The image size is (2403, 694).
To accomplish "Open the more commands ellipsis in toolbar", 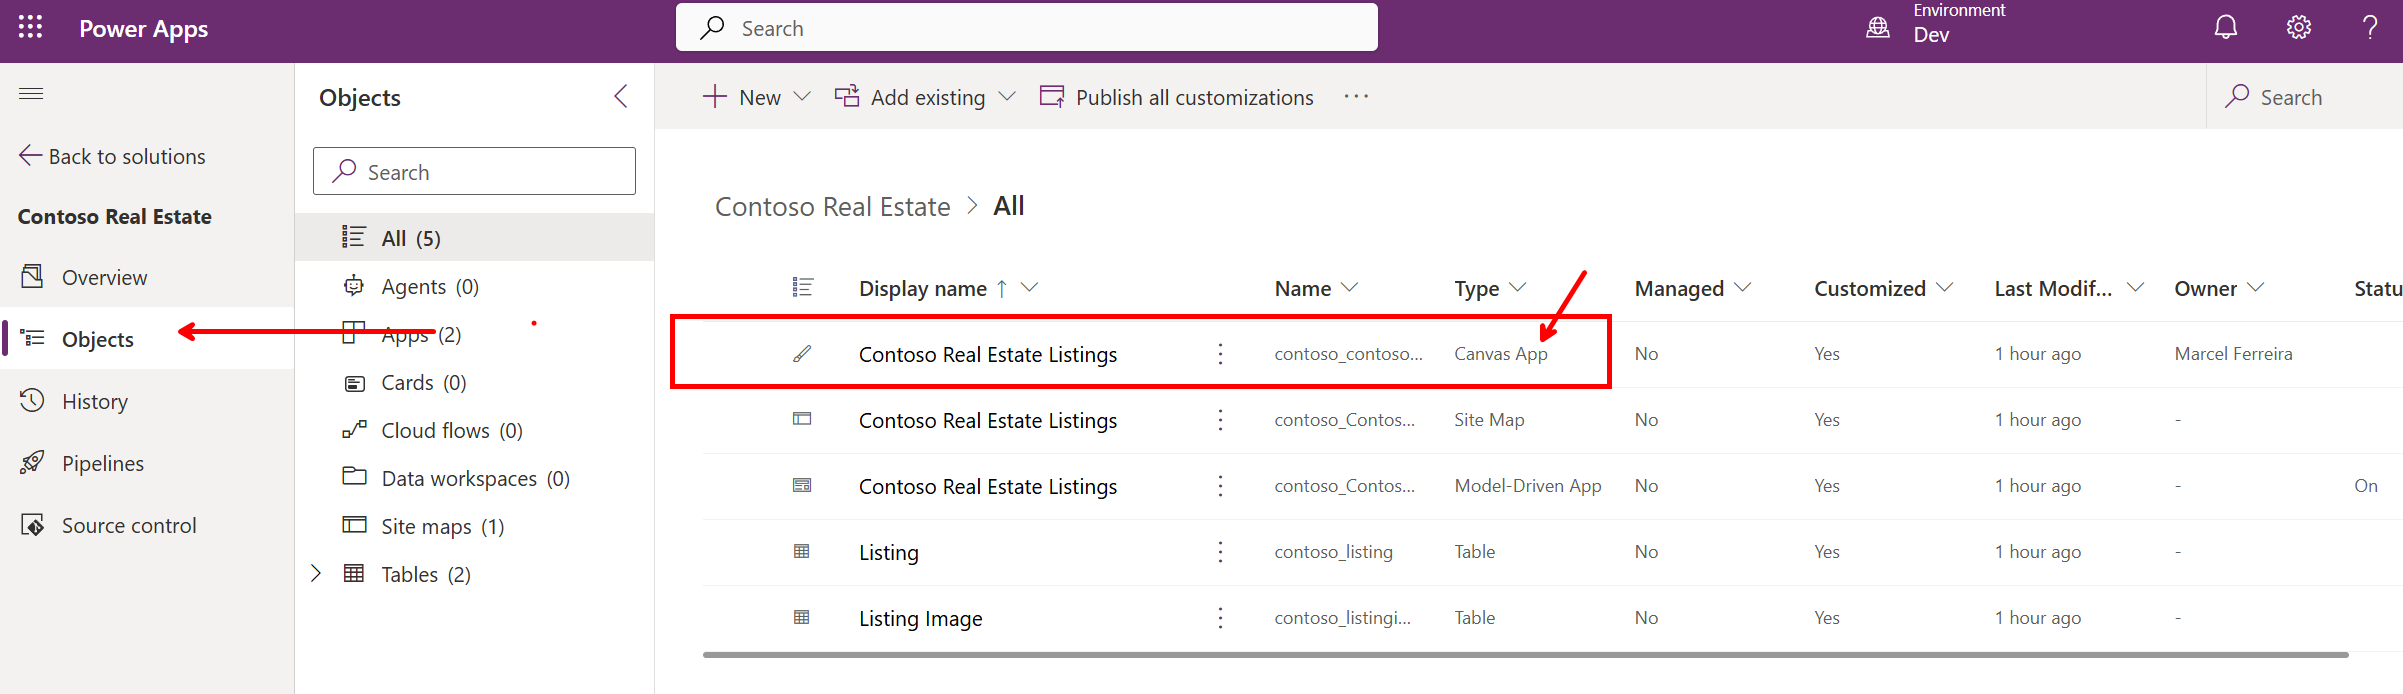I will pyautogui.click(x=1356, y=97).
